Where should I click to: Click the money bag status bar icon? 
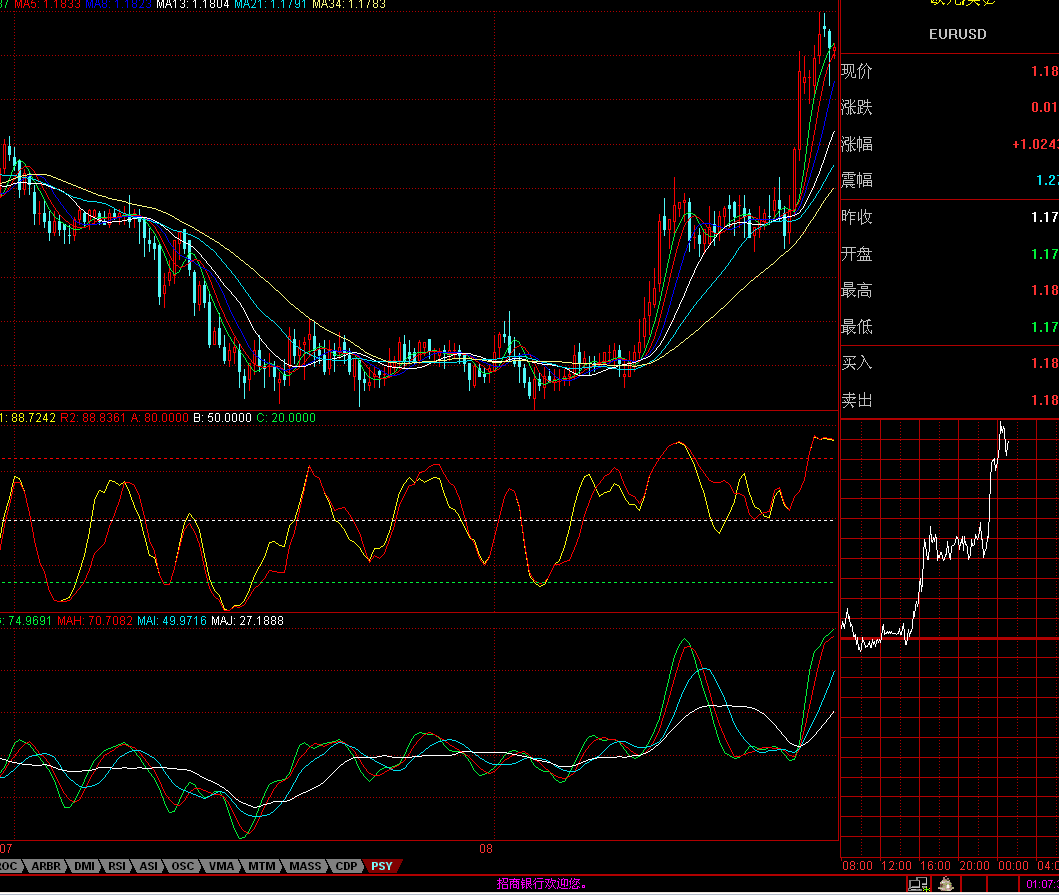point(945,884)
